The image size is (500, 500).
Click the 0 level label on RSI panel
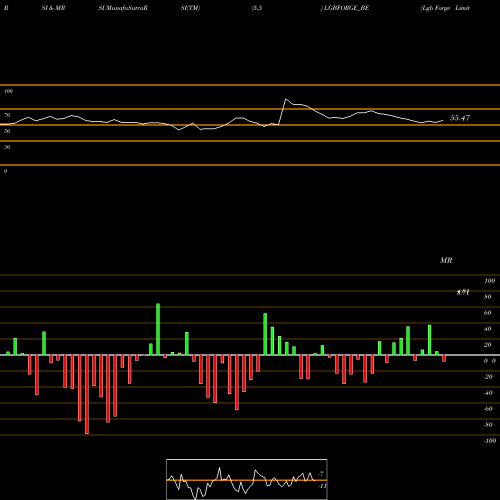[x=5, y=171]
